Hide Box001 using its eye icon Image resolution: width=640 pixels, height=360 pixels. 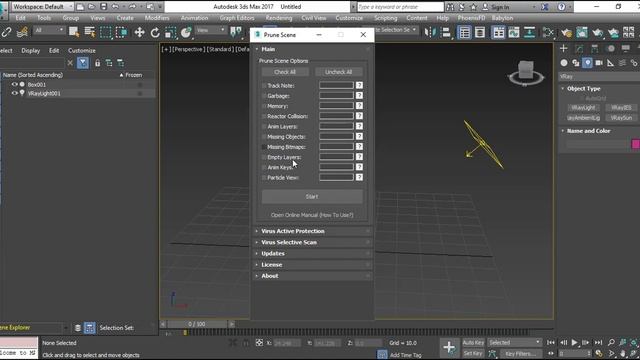click(15, 84)
